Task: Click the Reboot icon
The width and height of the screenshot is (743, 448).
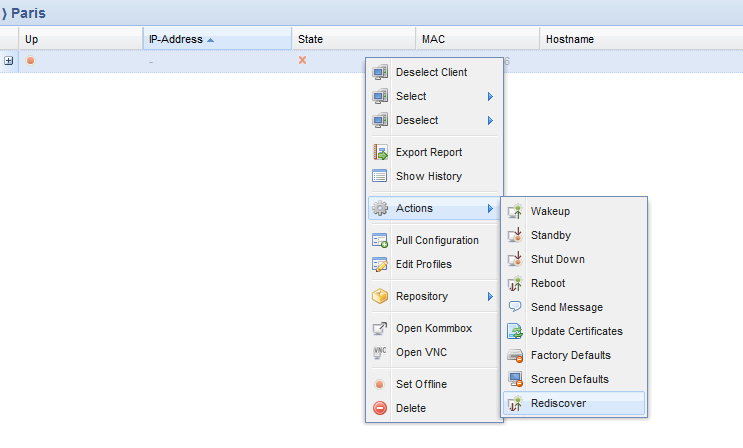Action: [x=516, y=283]
